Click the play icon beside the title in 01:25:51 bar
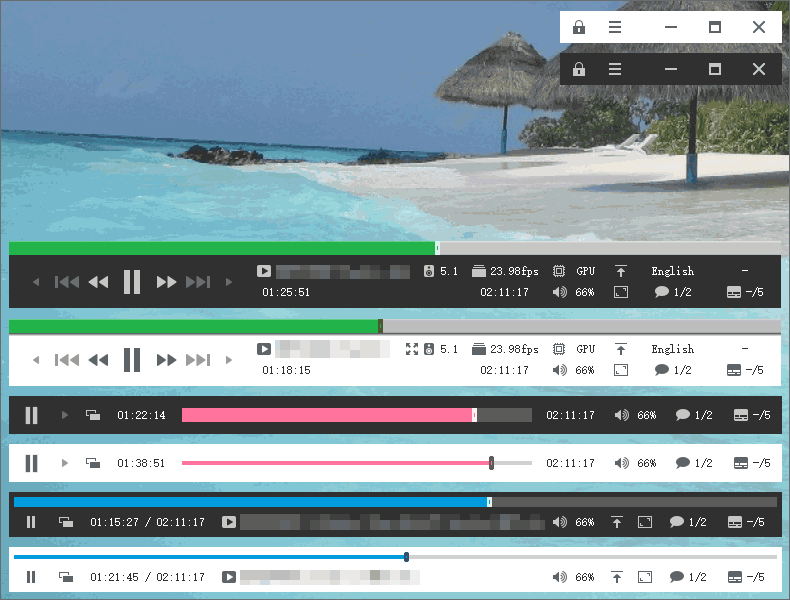Screen dimensions: 790x600 pos(264,271)
